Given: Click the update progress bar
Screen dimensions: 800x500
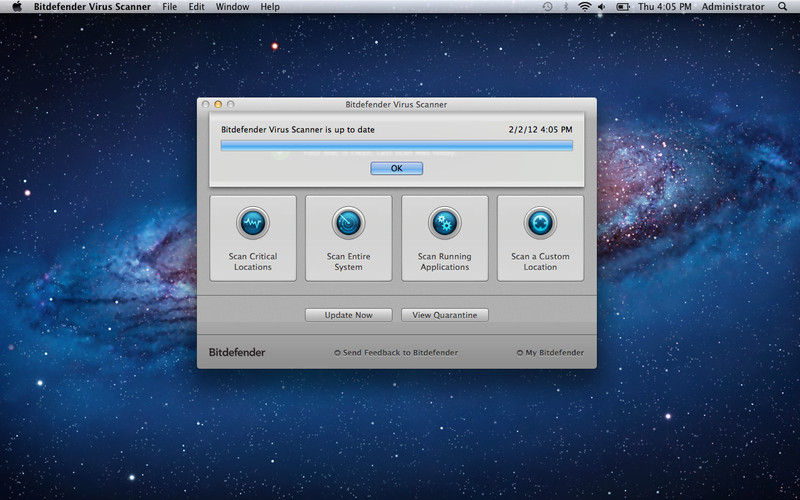Looking at the screenshot, I should pyautogui.click(x=396, y=146).
